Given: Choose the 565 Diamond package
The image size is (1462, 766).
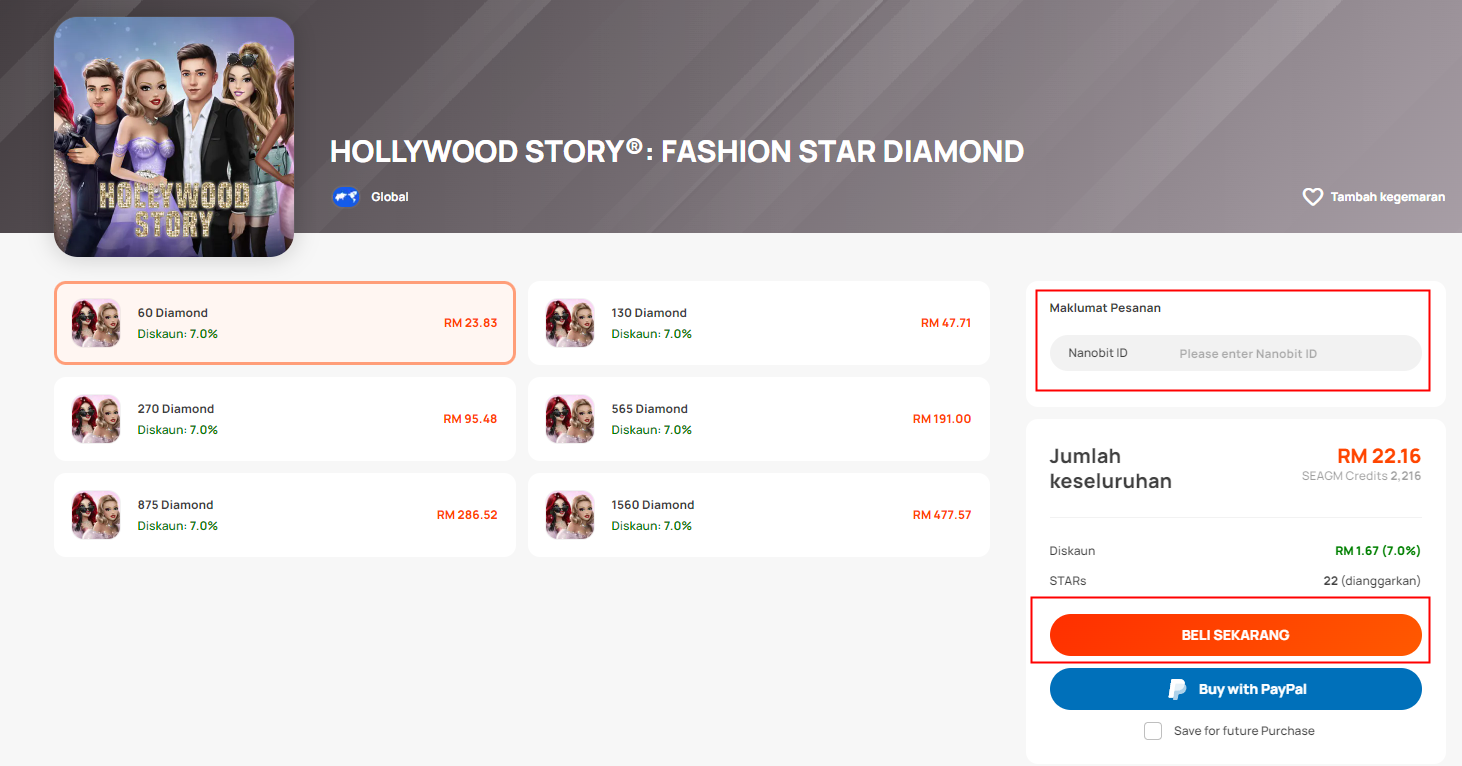Looking at the screenshot, I should point(759,419).
